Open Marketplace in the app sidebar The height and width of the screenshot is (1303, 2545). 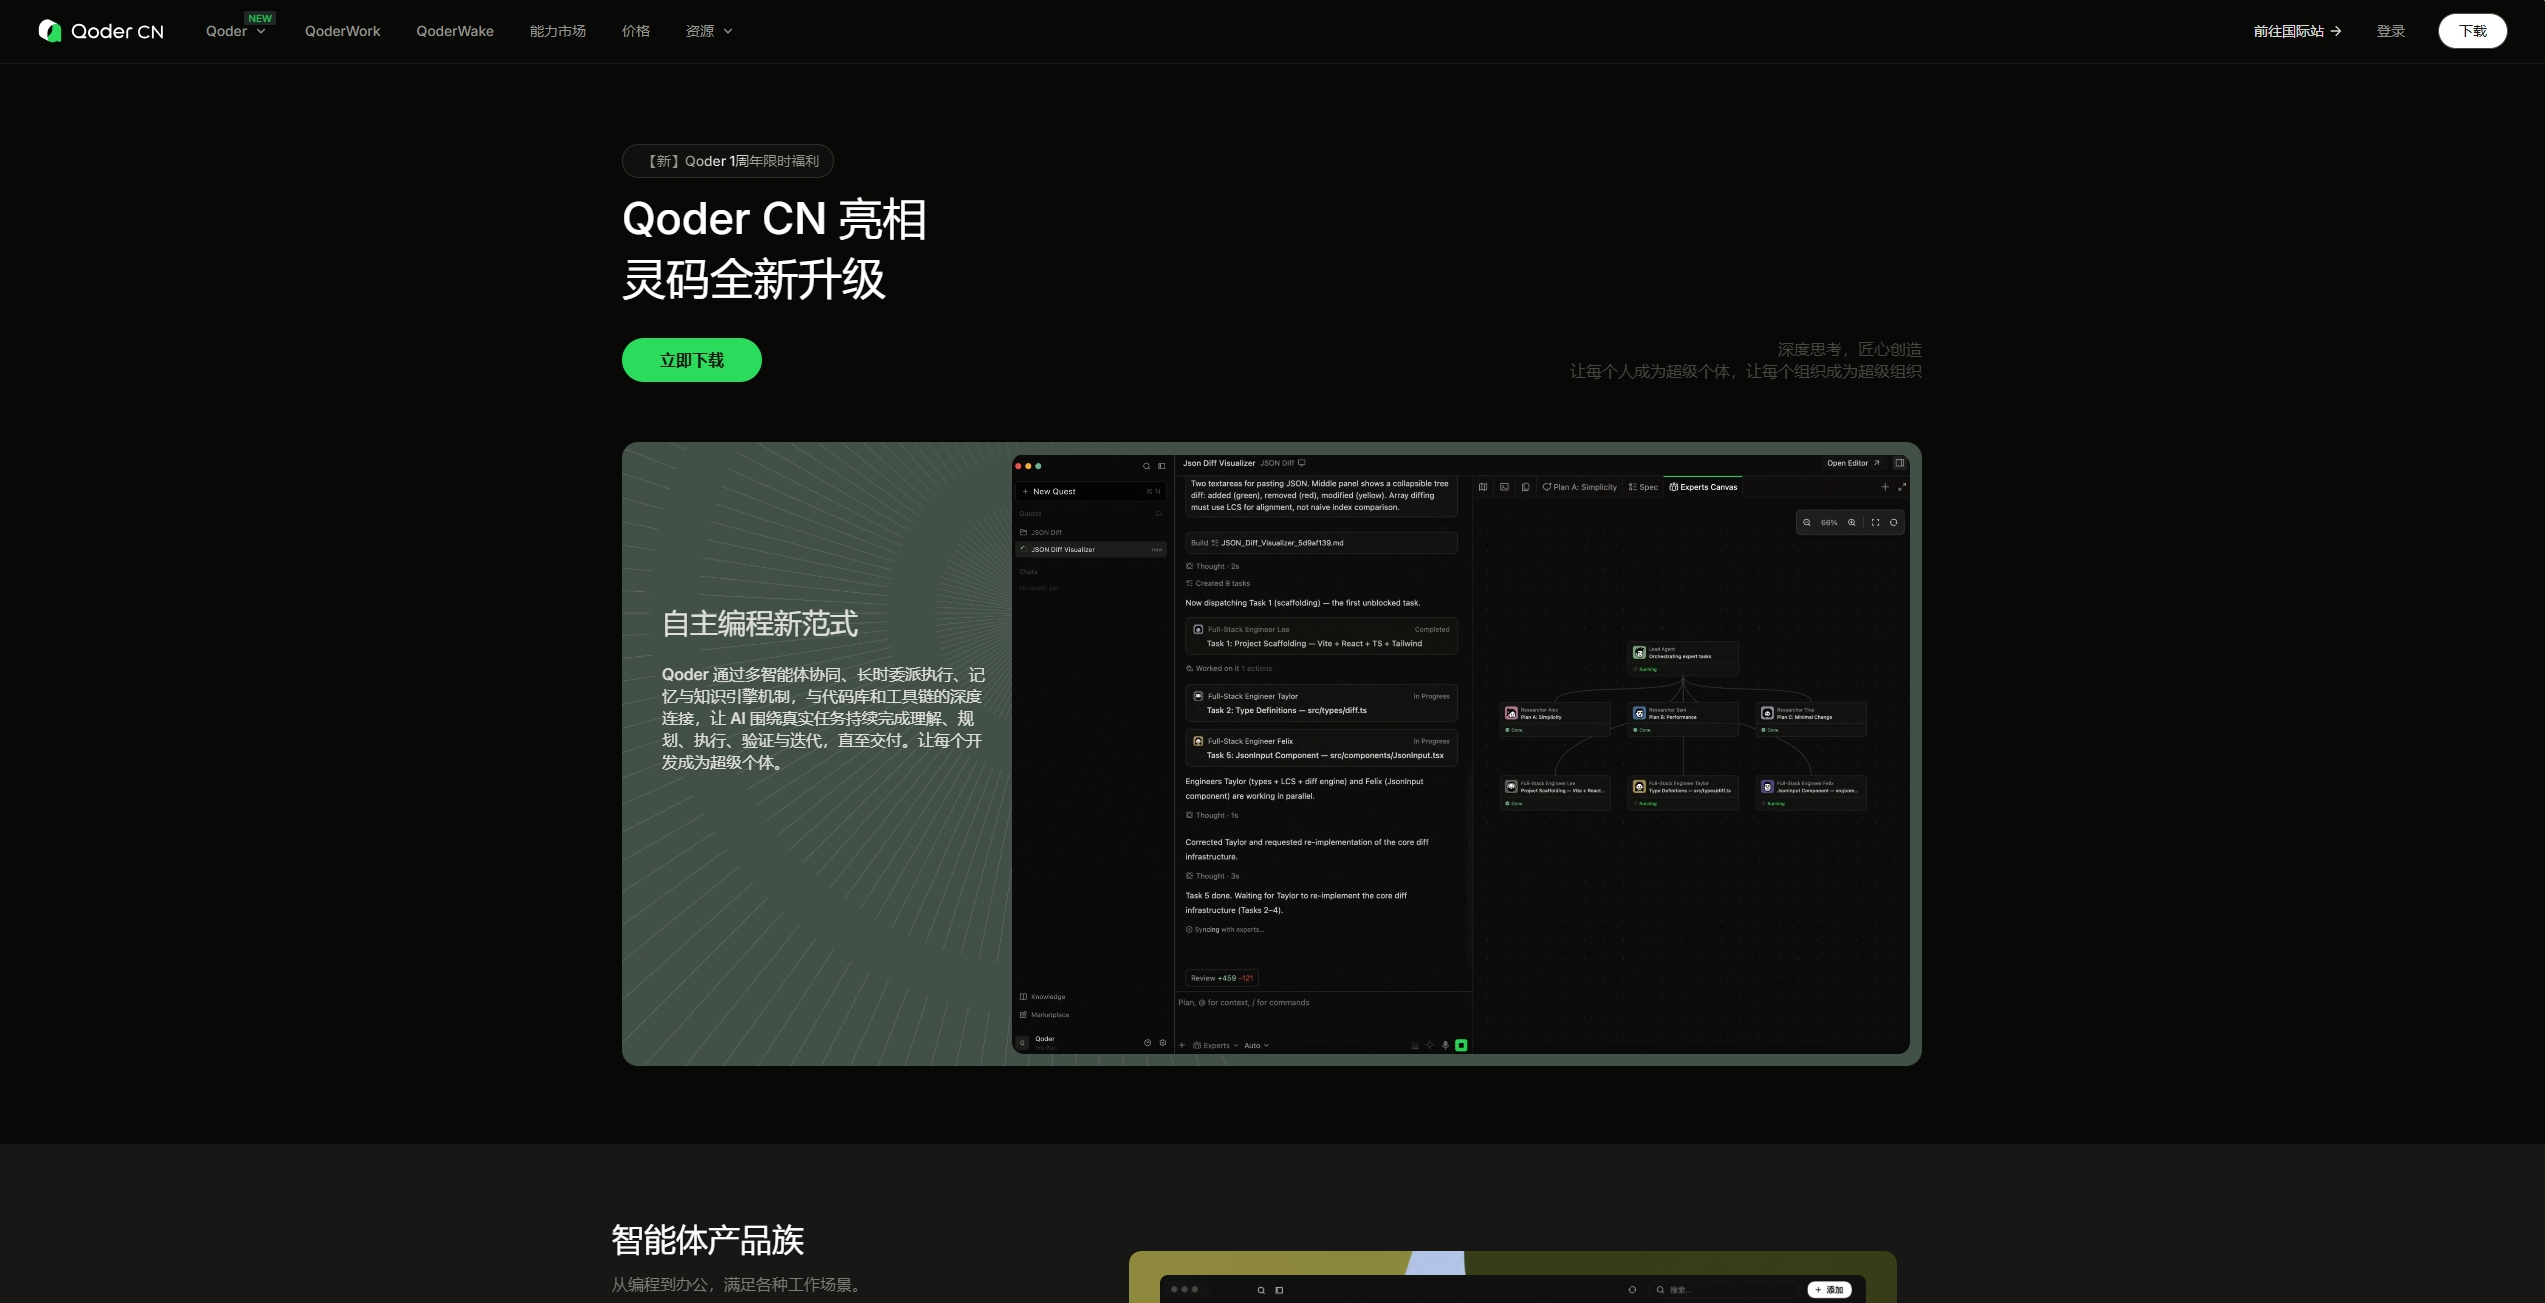click(x=1045, y=1014)
